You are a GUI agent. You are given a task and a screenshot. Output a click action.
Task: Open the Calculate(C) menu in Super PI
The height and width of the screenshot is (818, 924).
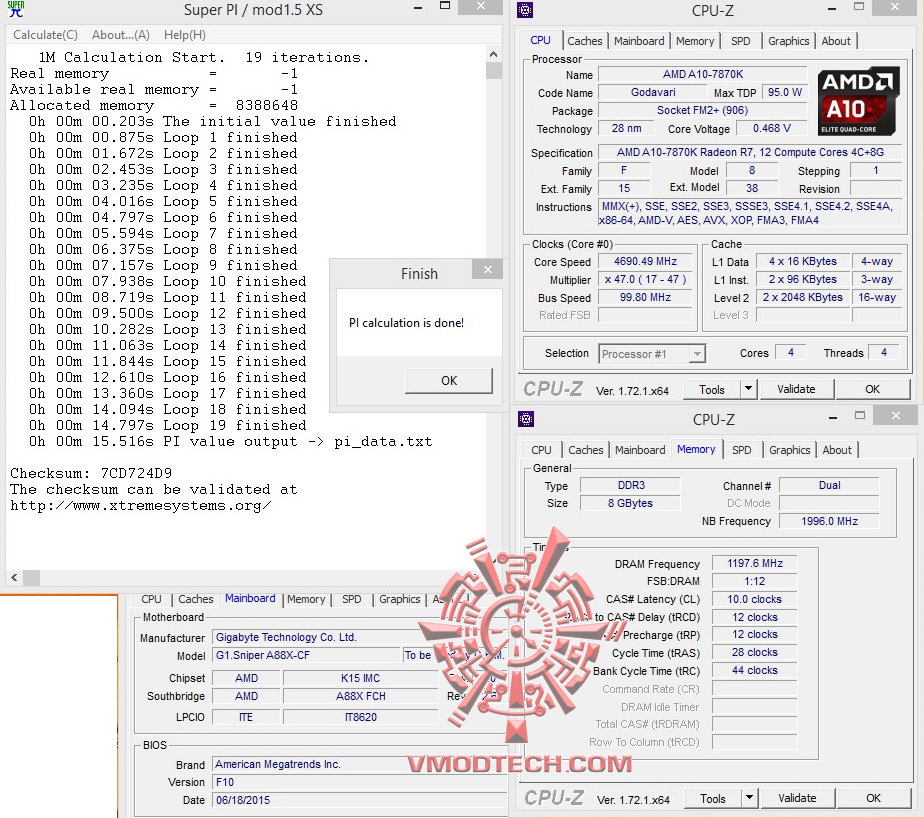[45, 35]
